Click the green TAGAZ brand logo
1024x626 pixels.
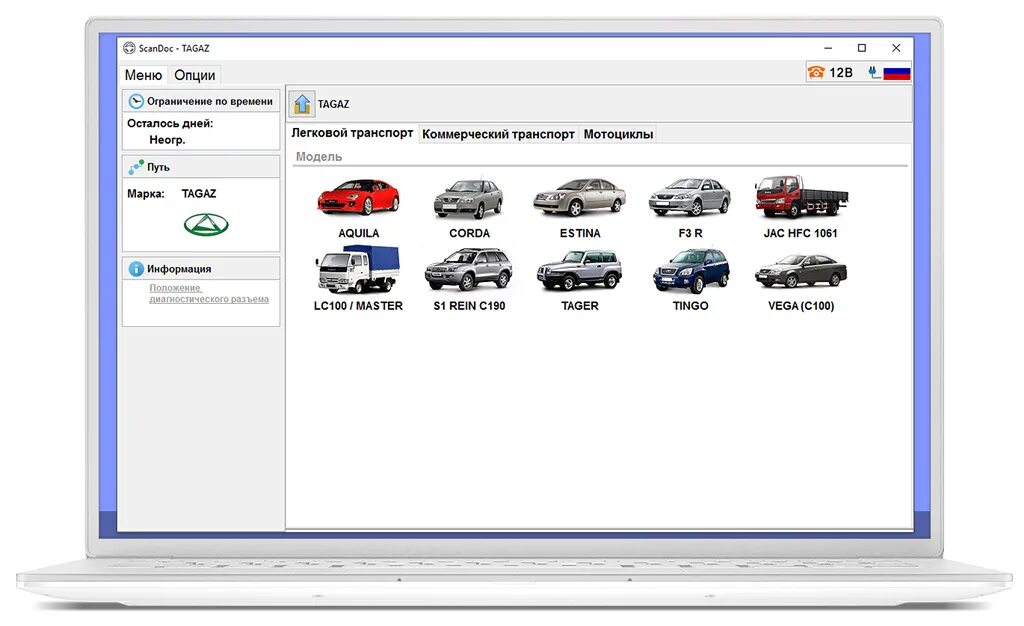point(206,225)
